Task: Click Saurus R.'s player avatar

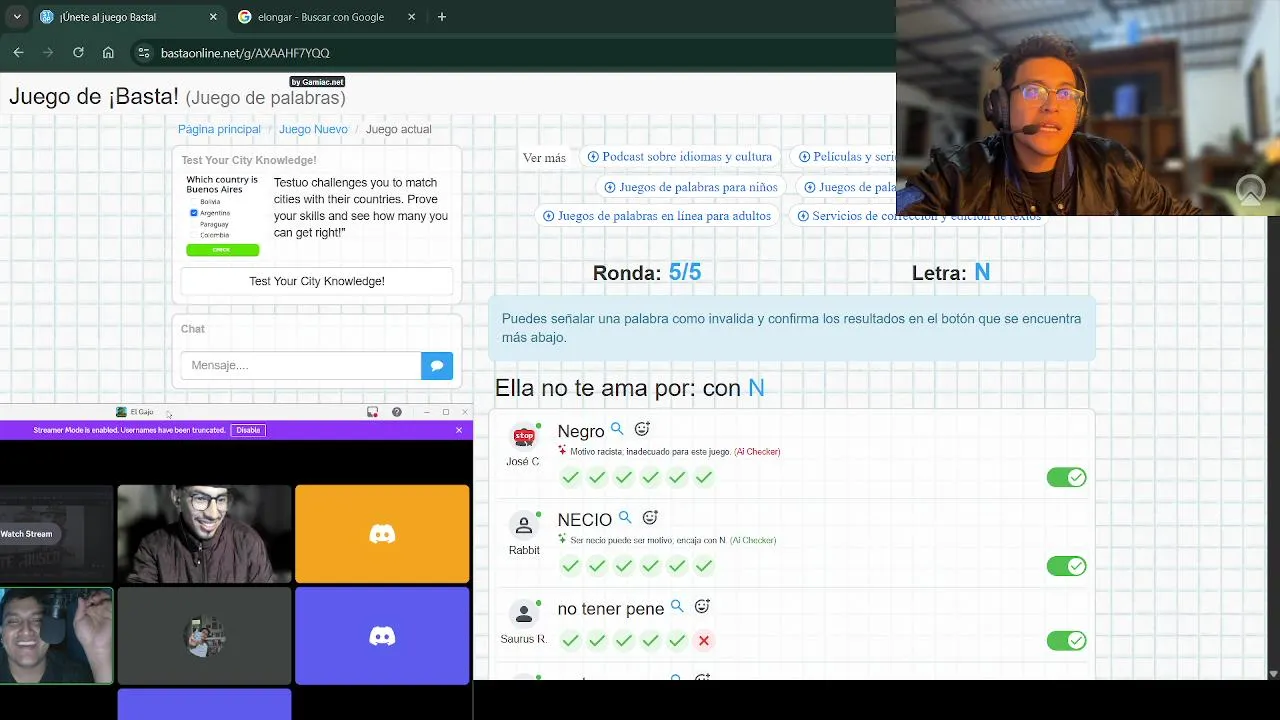Action: click(x=524, y=613)
